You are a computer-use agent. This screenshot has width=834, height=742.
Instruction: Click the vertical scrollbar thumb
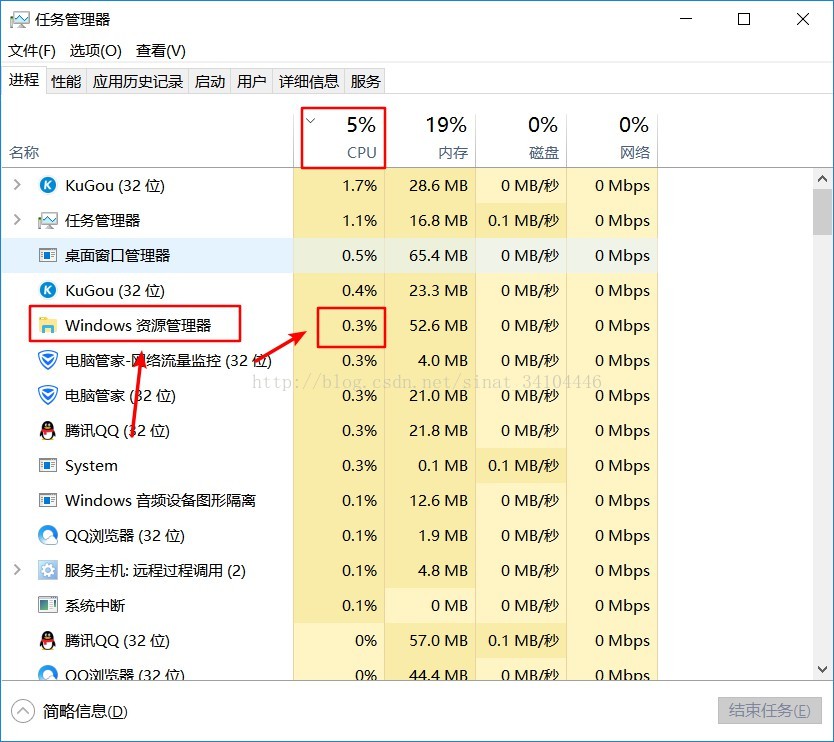(823, 212)
